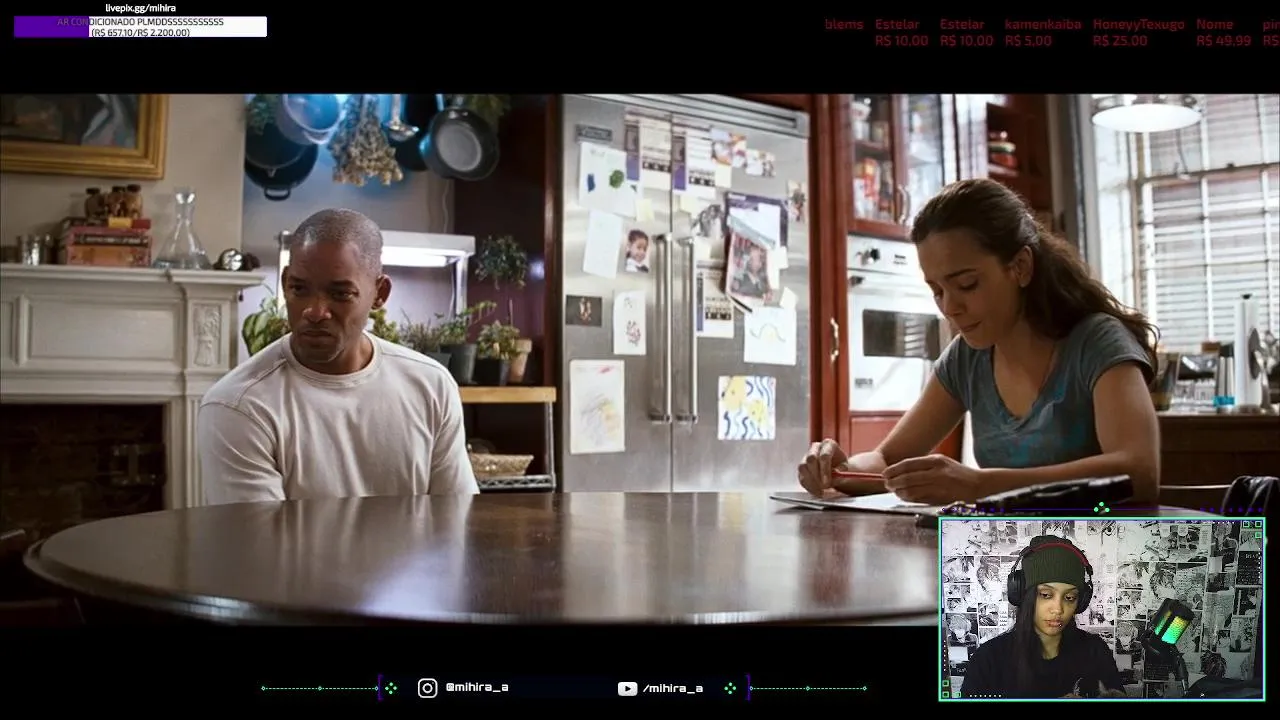Open the /mihira_a YouTube handle
This screenshot has height=720, width=1280.
click(x=673, y=688)
